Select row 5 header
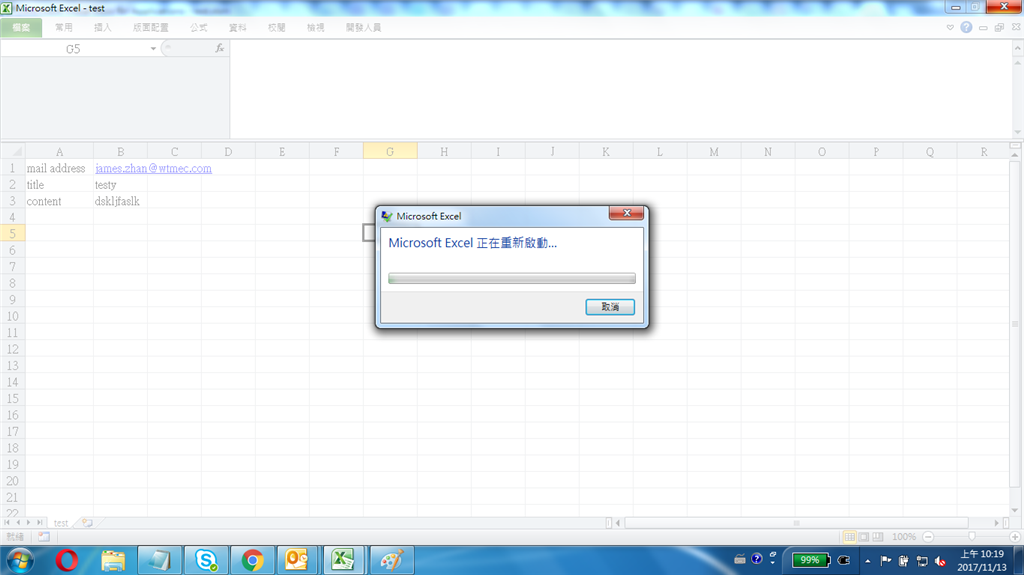The width and height of the screenshot is (1024, 575). point(12,234)
